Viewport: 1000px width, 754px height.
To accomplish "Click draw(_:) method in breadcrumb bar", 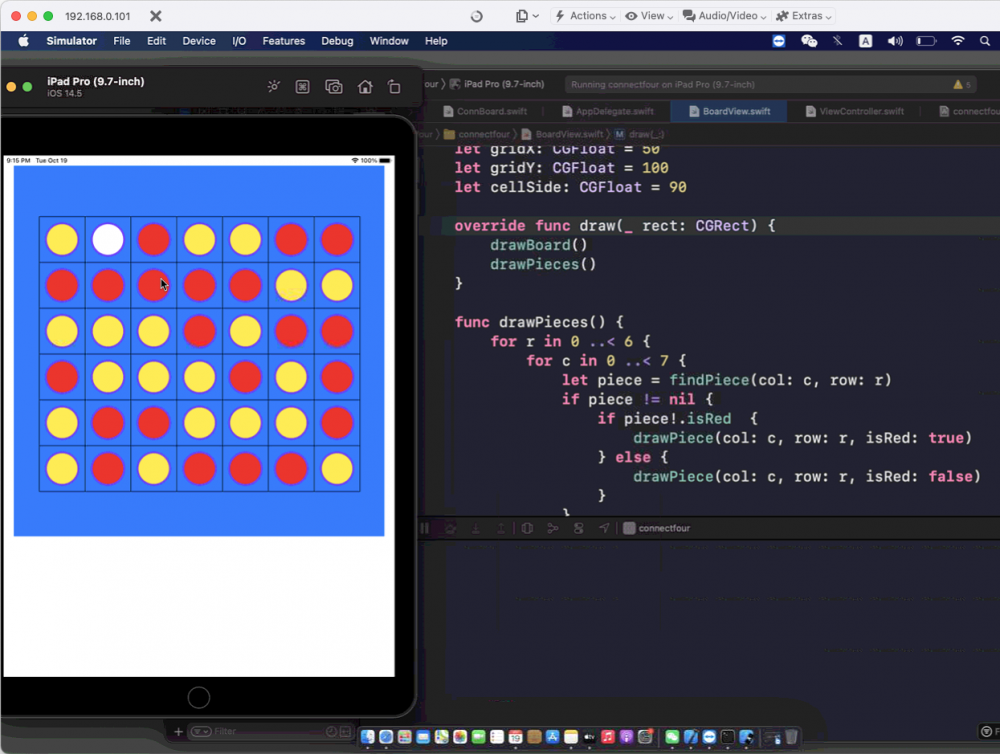I will tap(640, 134).
